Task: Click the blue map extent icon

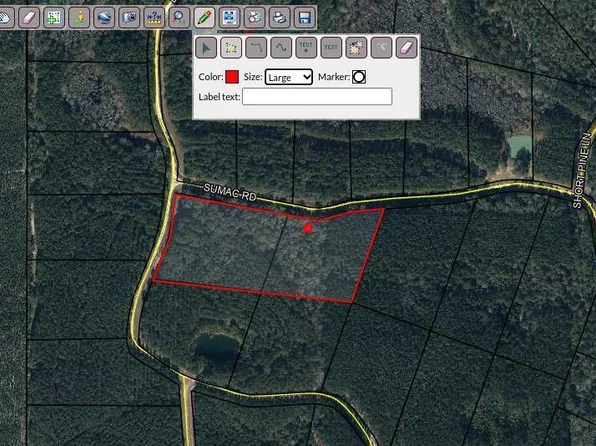Action: click(230, 17)
